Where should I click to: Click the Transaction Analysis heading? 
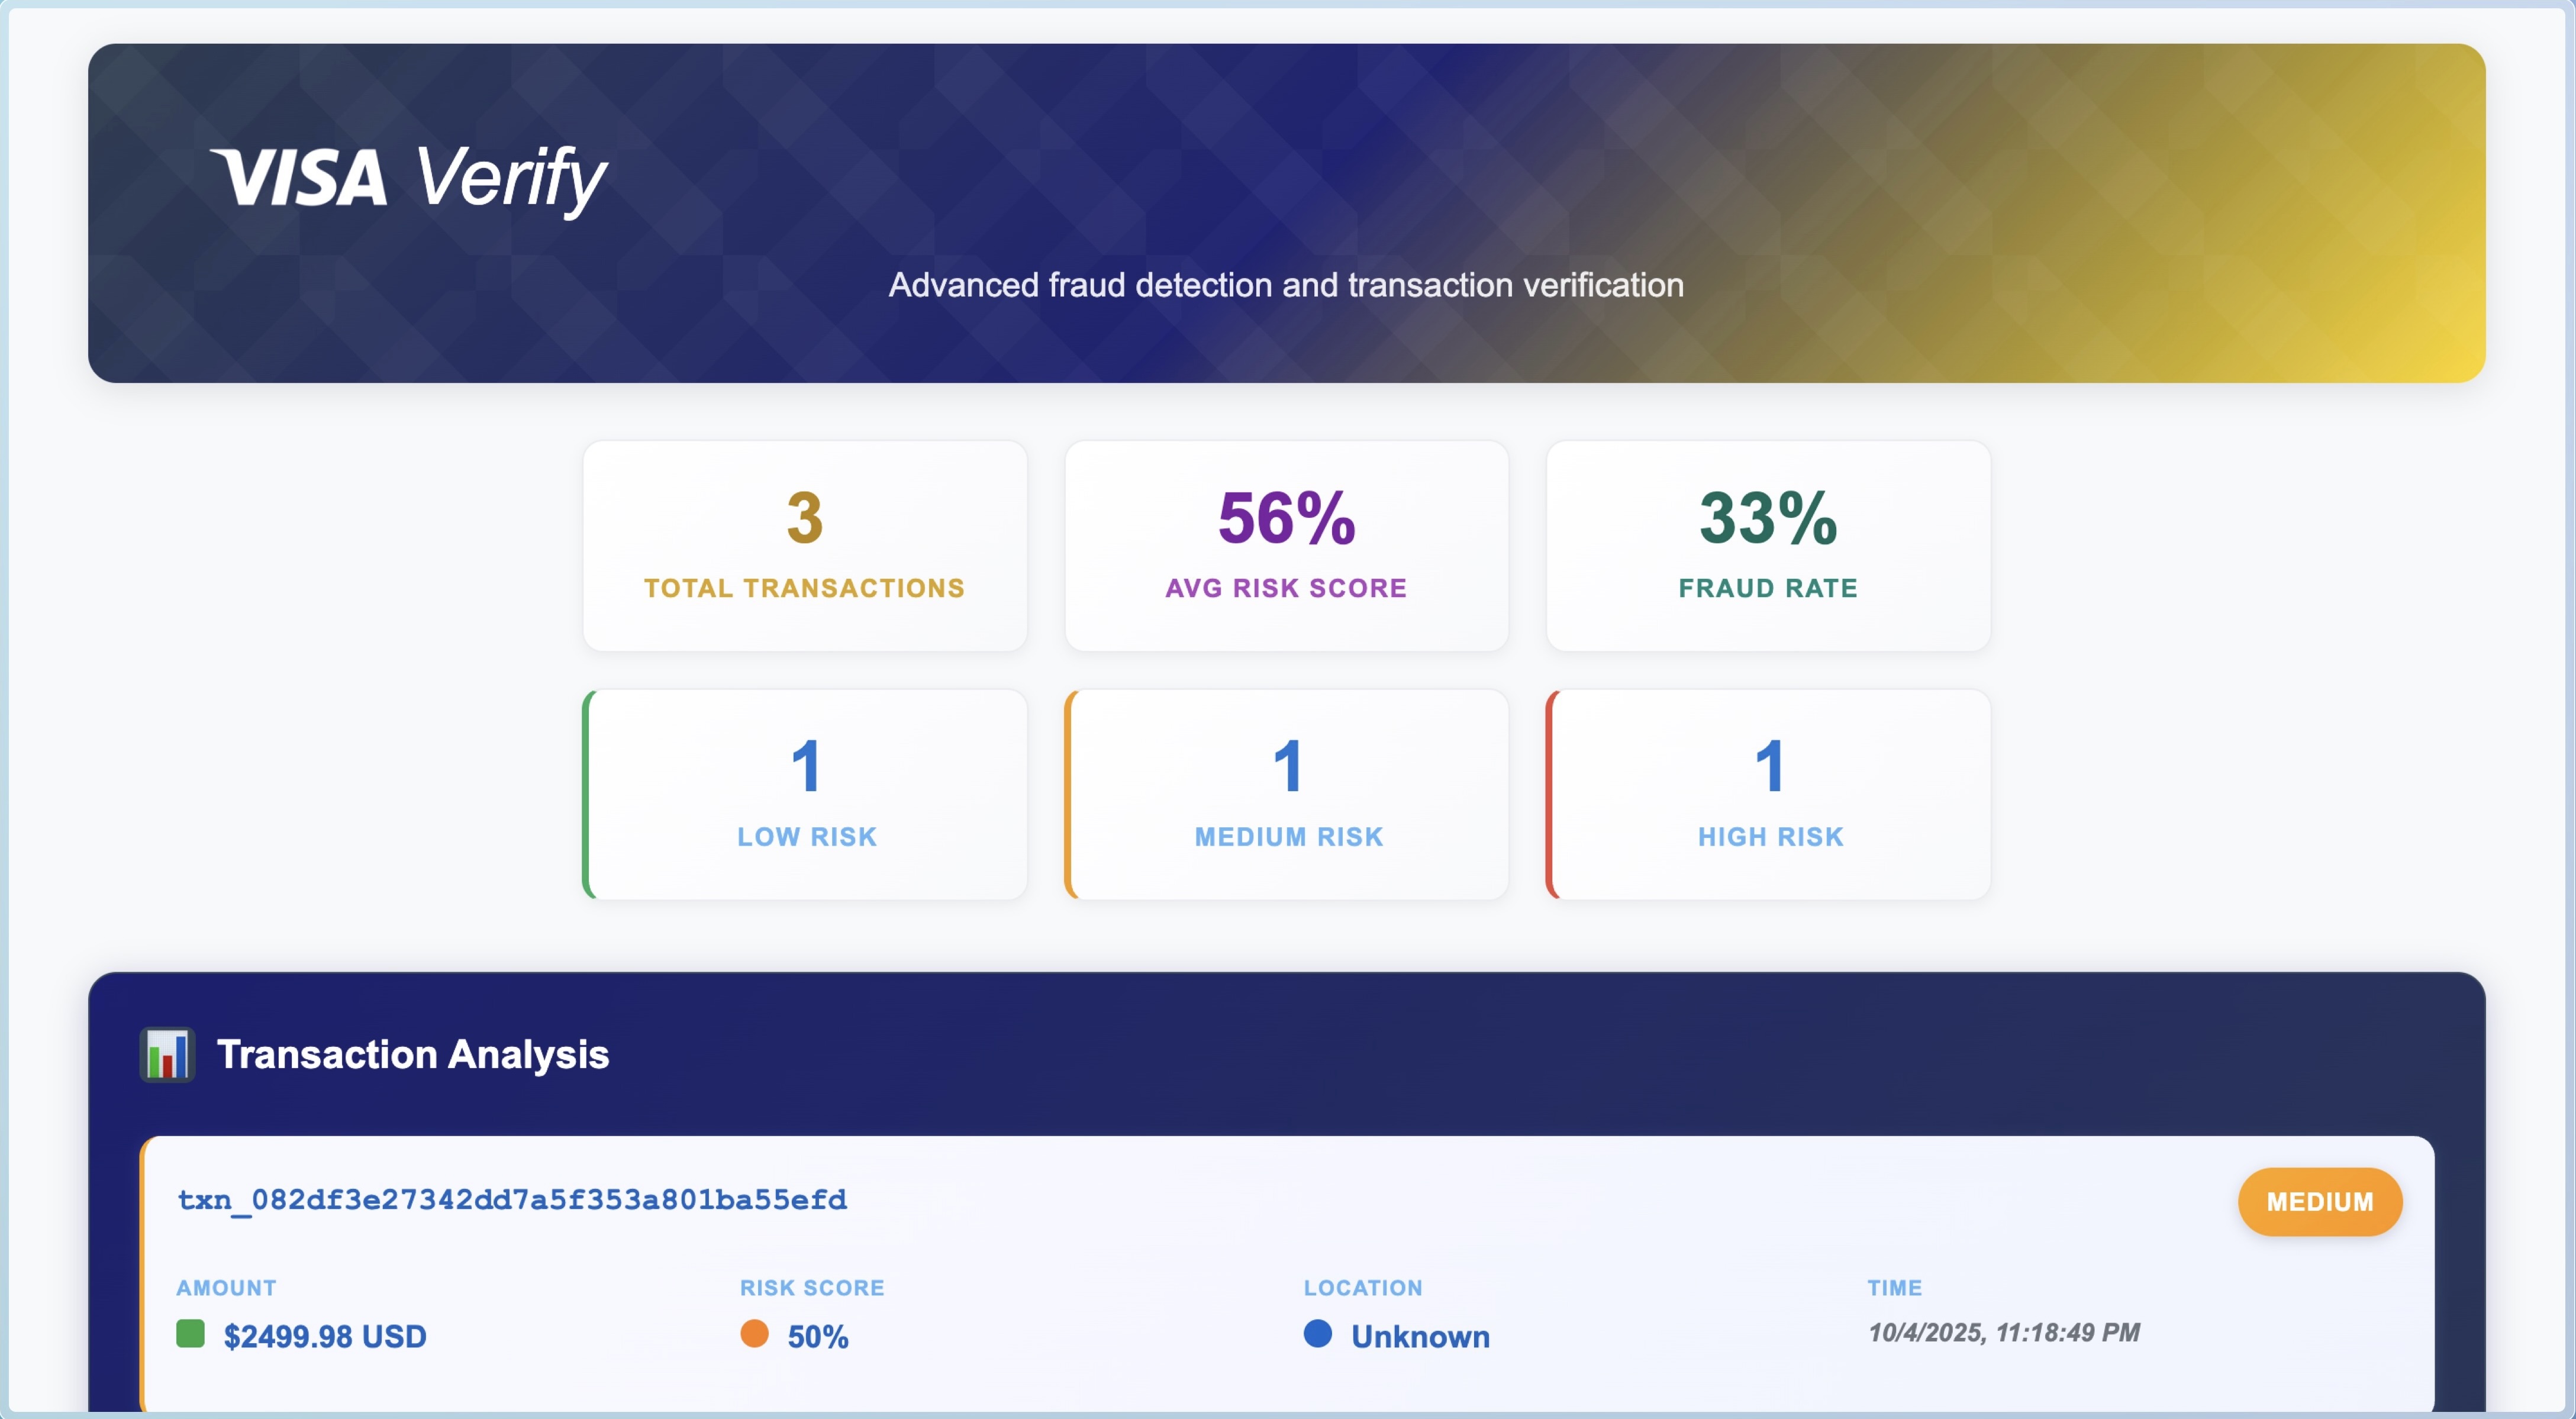coord(412,1054)
